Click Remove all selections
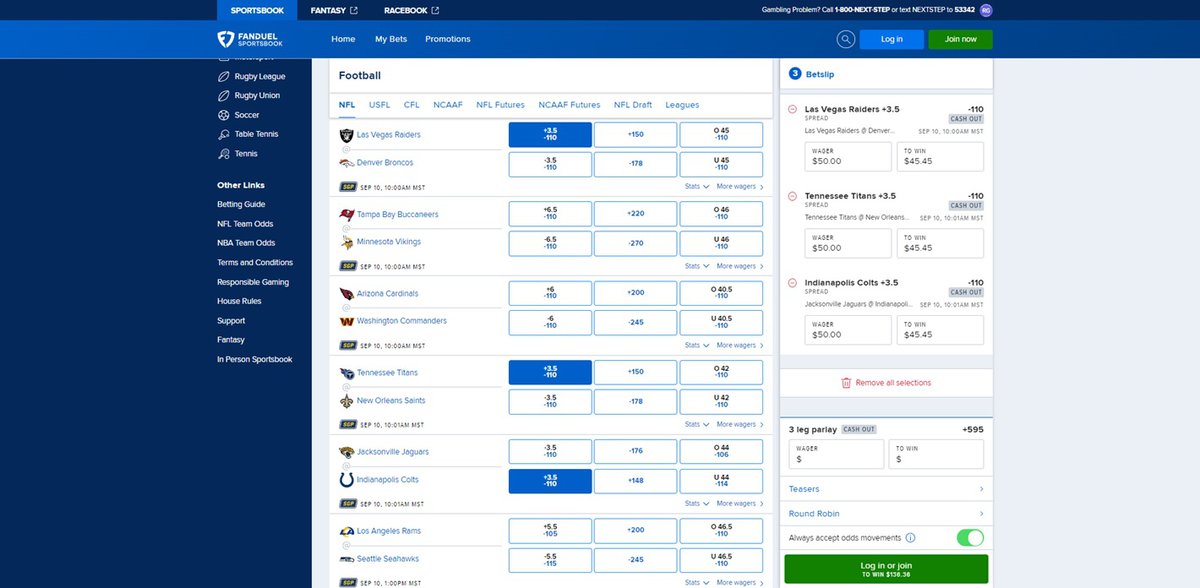Screen dimensions: 1200x588 point(885,382)
